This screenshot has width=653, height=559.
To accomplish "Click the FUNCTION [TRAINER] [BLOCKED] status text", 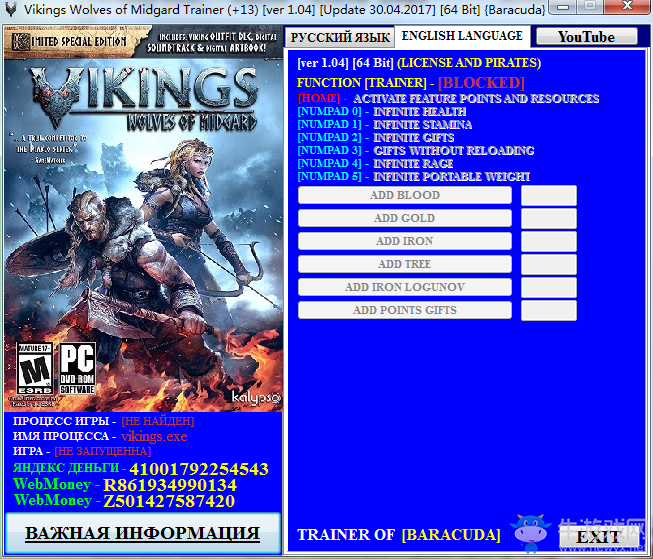I will (x=411, y=82).
